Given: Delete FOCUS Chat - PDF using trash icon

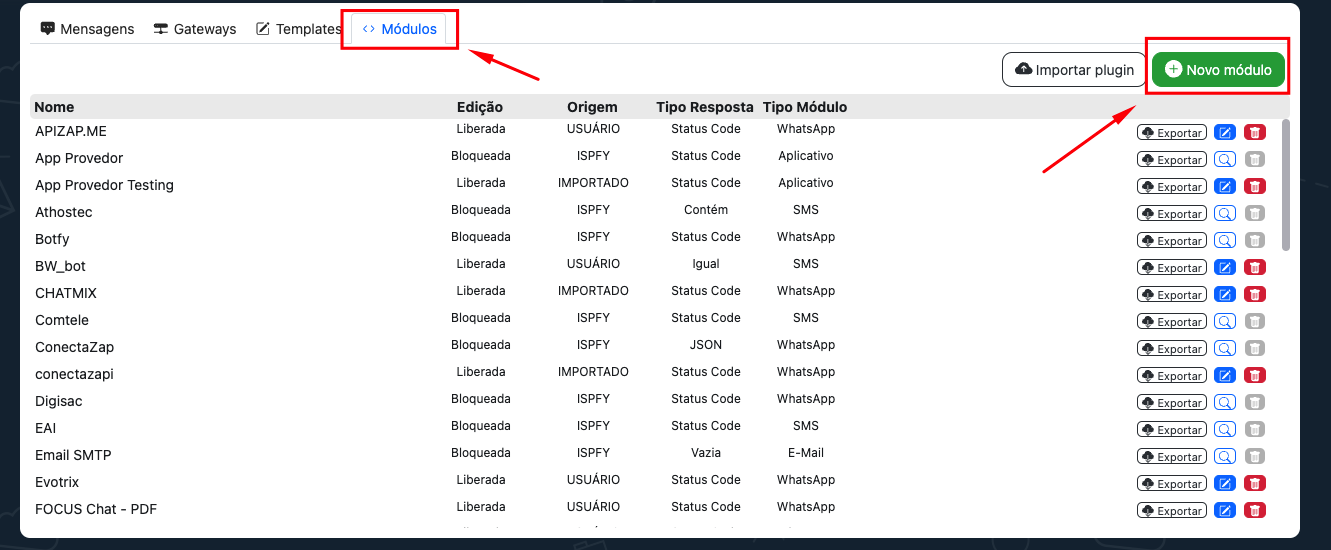Looking at the screenshot, I should click(1255, 510).
